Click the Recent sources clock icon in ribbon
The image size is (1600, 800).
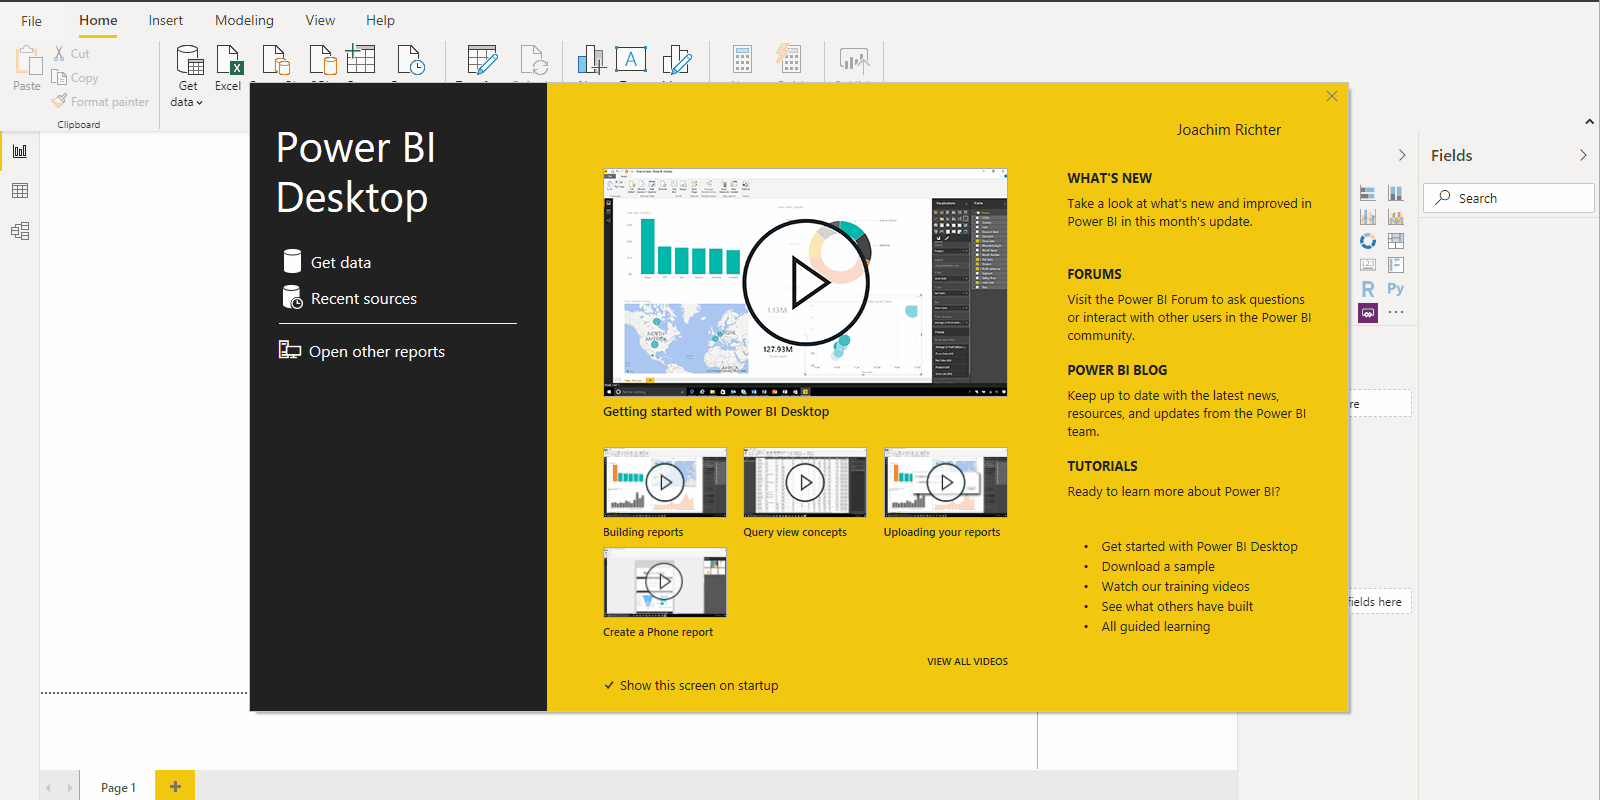coord(411,60)
